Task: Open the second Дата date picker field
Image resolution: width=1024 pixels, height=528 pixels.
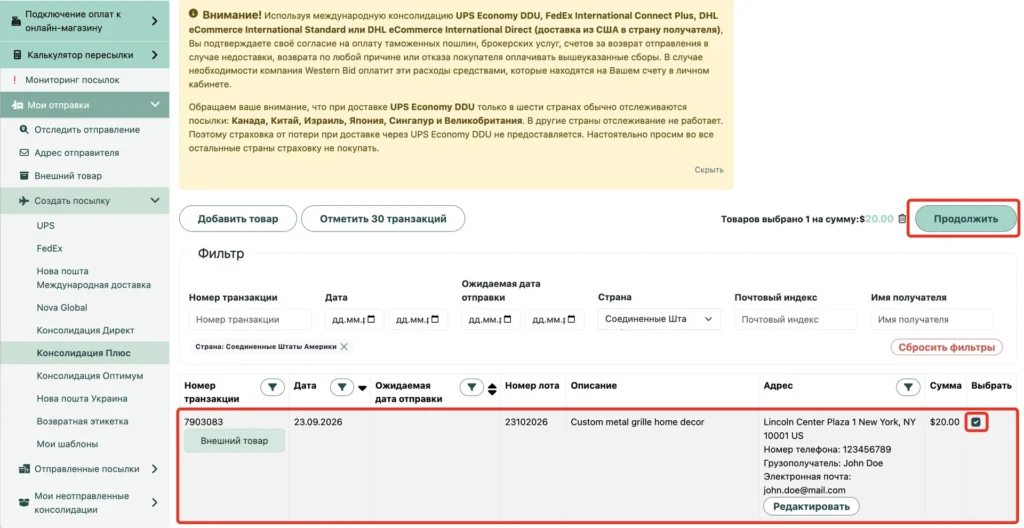Action: pyautogui.click(x=418, y=320)
